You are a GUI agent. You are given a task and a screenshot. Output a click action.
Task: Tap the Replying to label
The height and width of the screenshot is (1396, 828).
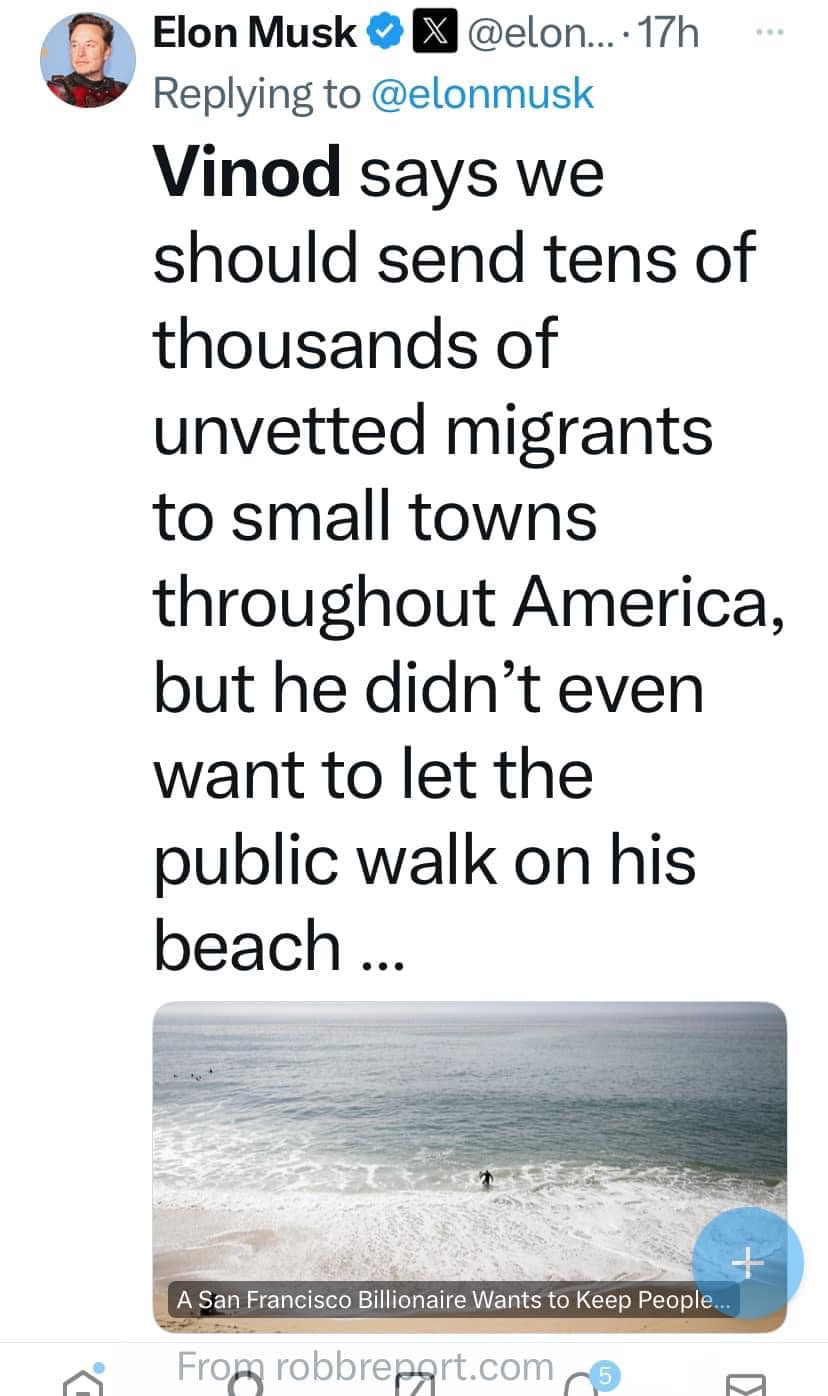click(257, 94)
